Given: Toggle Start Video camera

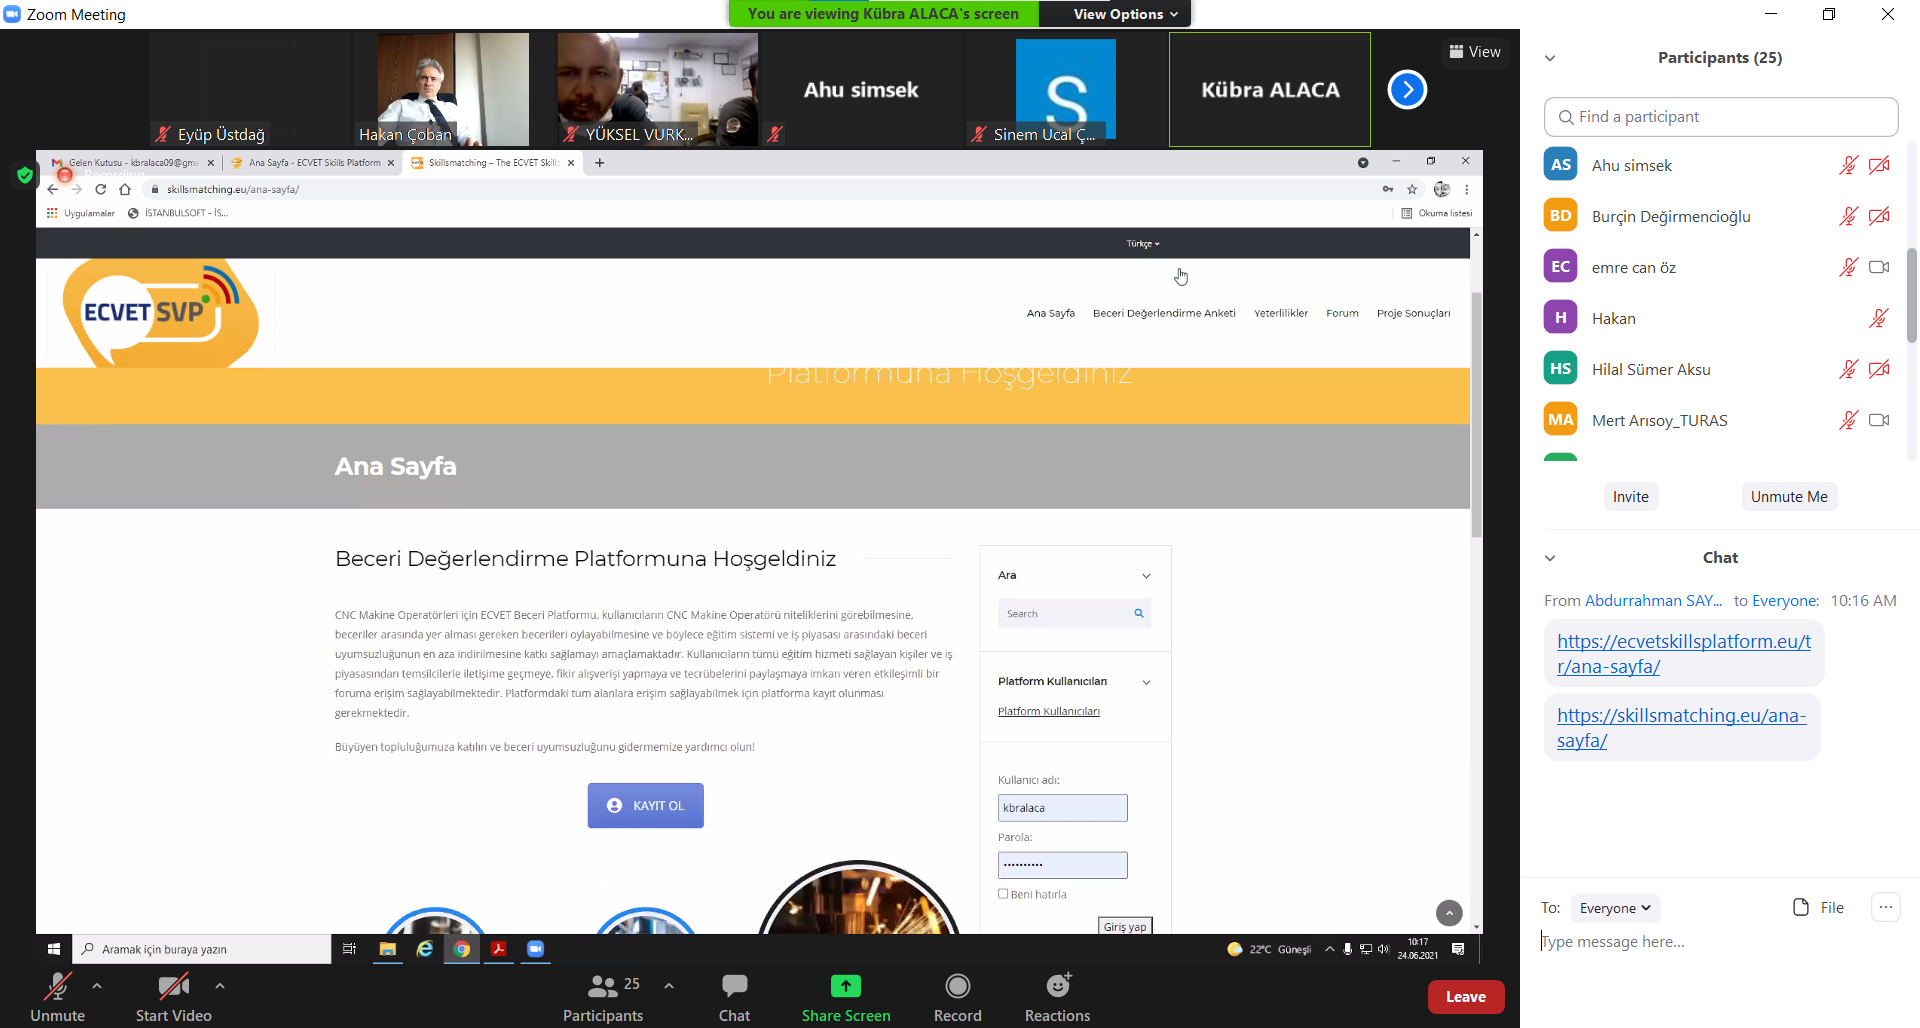Looking at the screenshot, I should point(173,987).
